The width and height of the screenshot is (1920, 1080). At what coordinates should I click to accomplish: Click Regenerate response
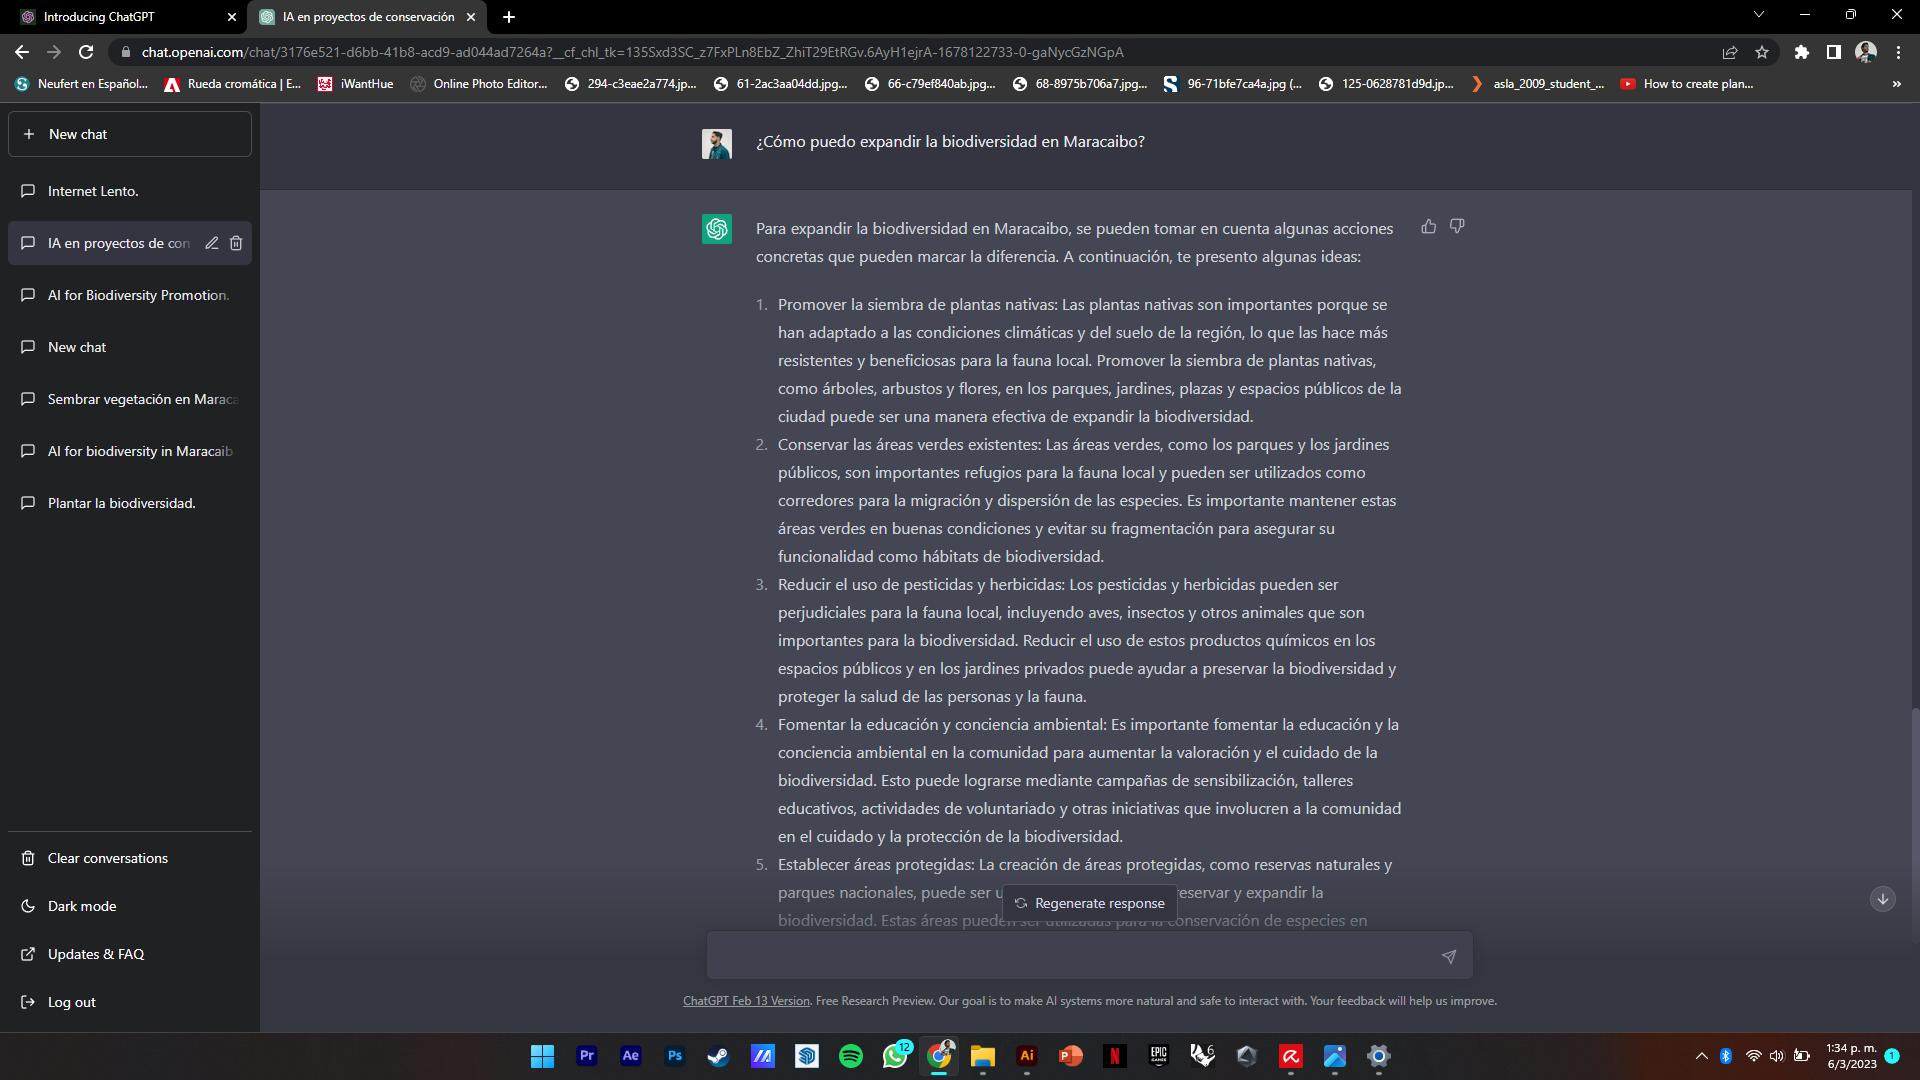tap(1090, 903)
